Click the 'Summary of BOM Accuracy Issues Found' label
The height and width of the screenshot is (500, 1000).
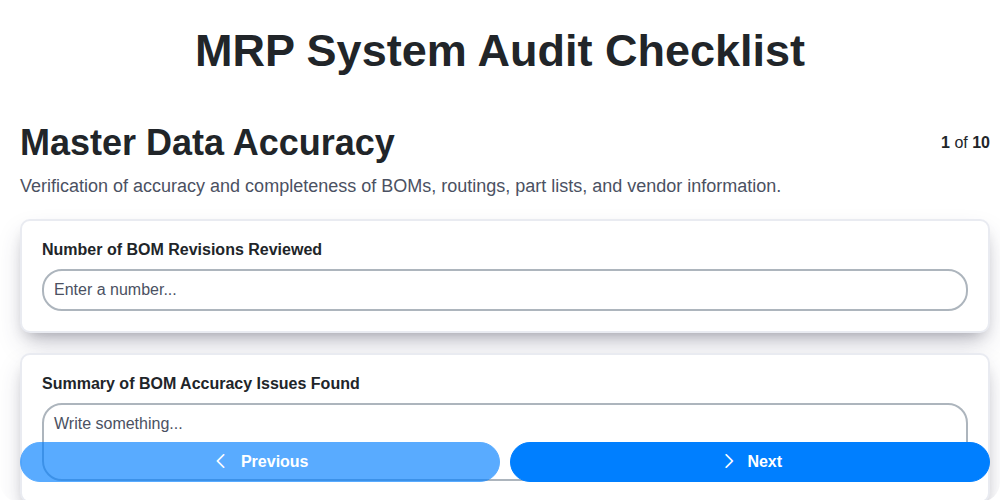(x=200, y=383)
